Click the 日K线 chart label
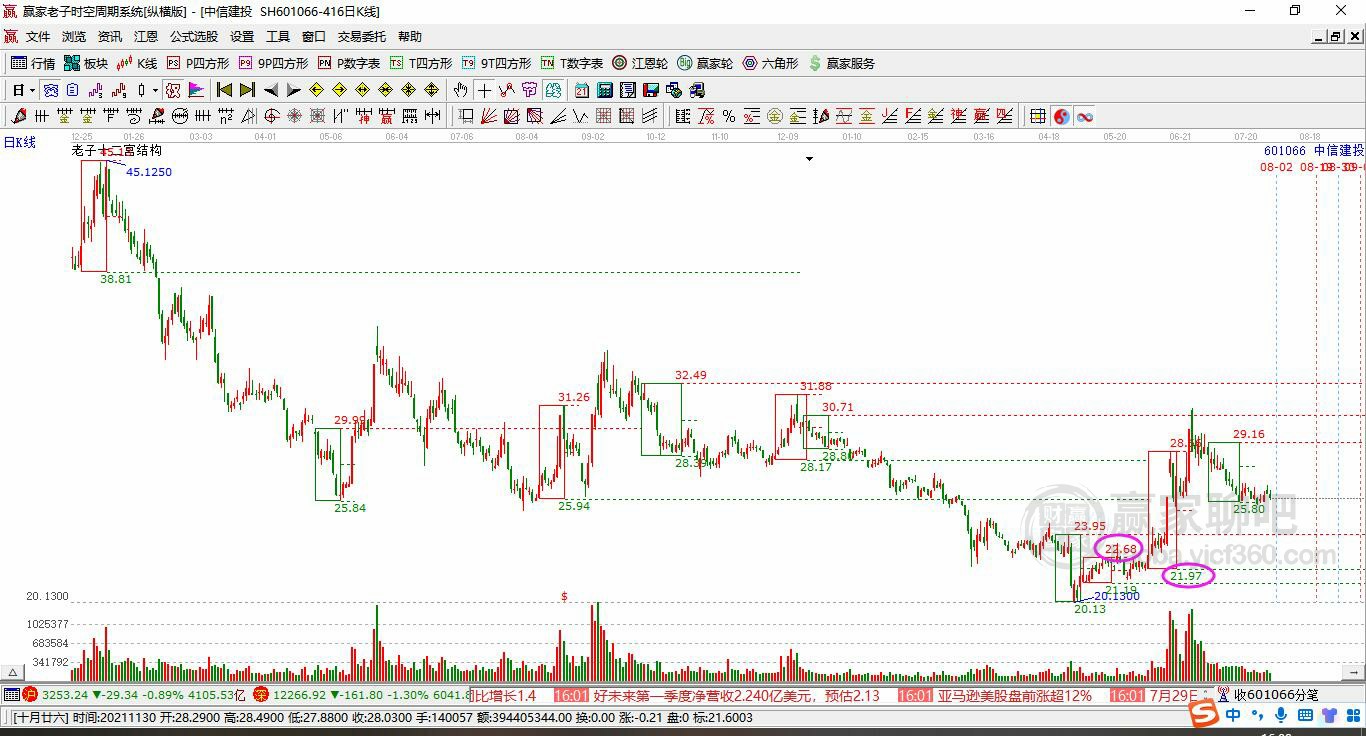The width and height of the screenshot is (1366, 736). tap(20, 142)
